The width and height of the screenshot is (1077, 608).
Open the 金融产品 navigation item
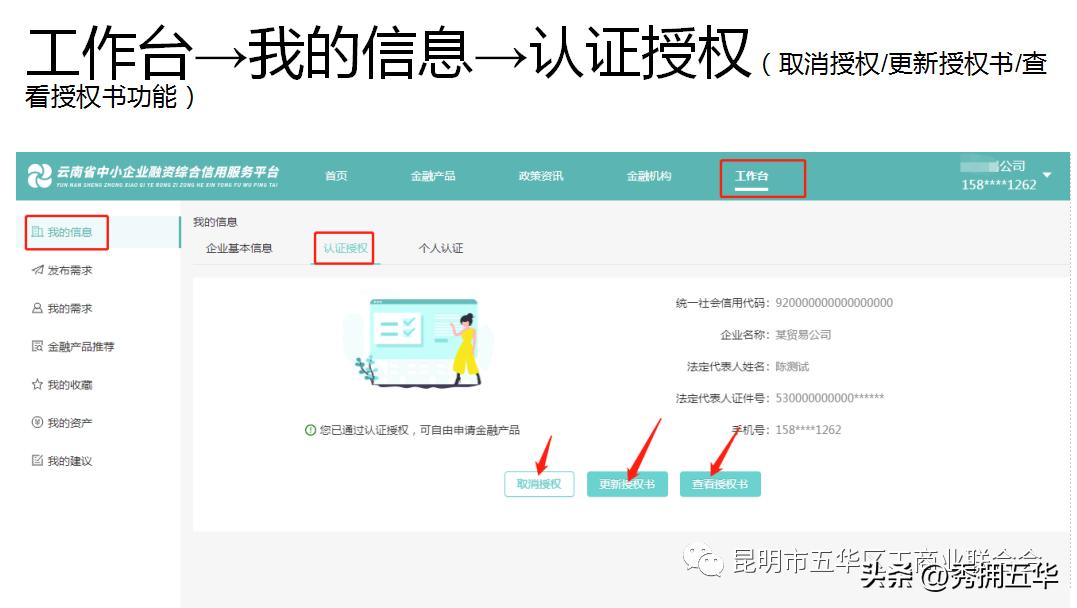click(x=432, y=175)
